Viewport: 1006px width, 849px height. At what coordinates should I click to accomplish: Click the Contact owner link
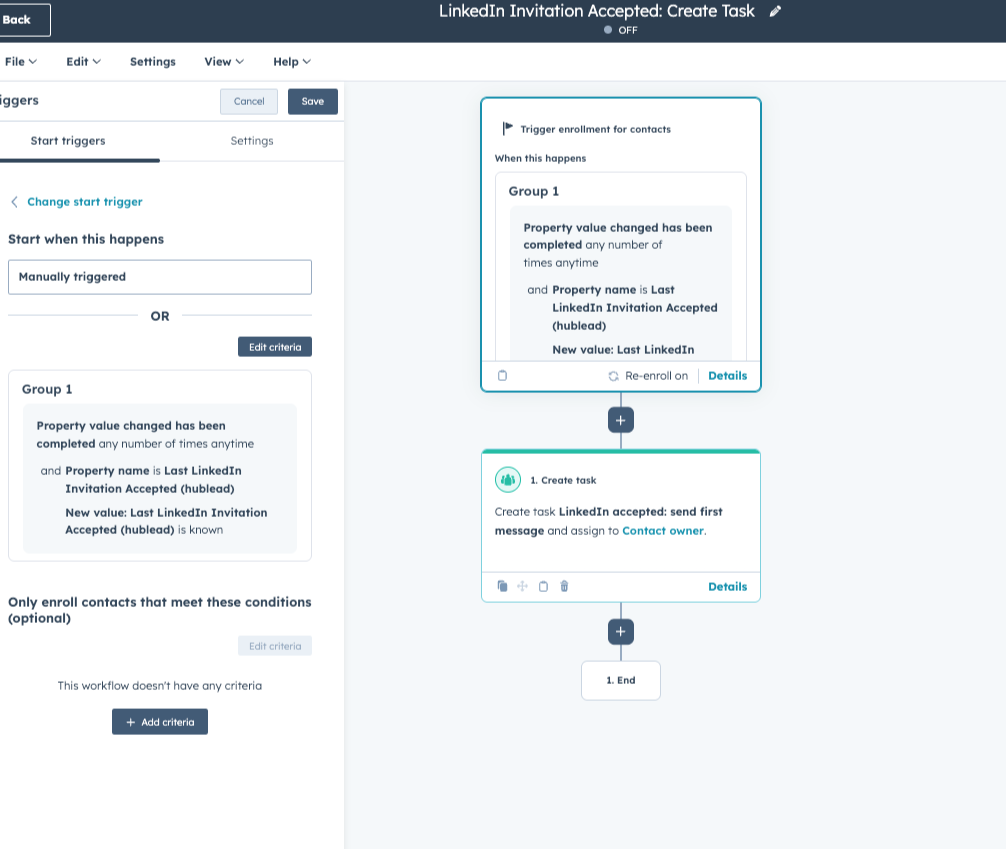(x=663, y=531)
